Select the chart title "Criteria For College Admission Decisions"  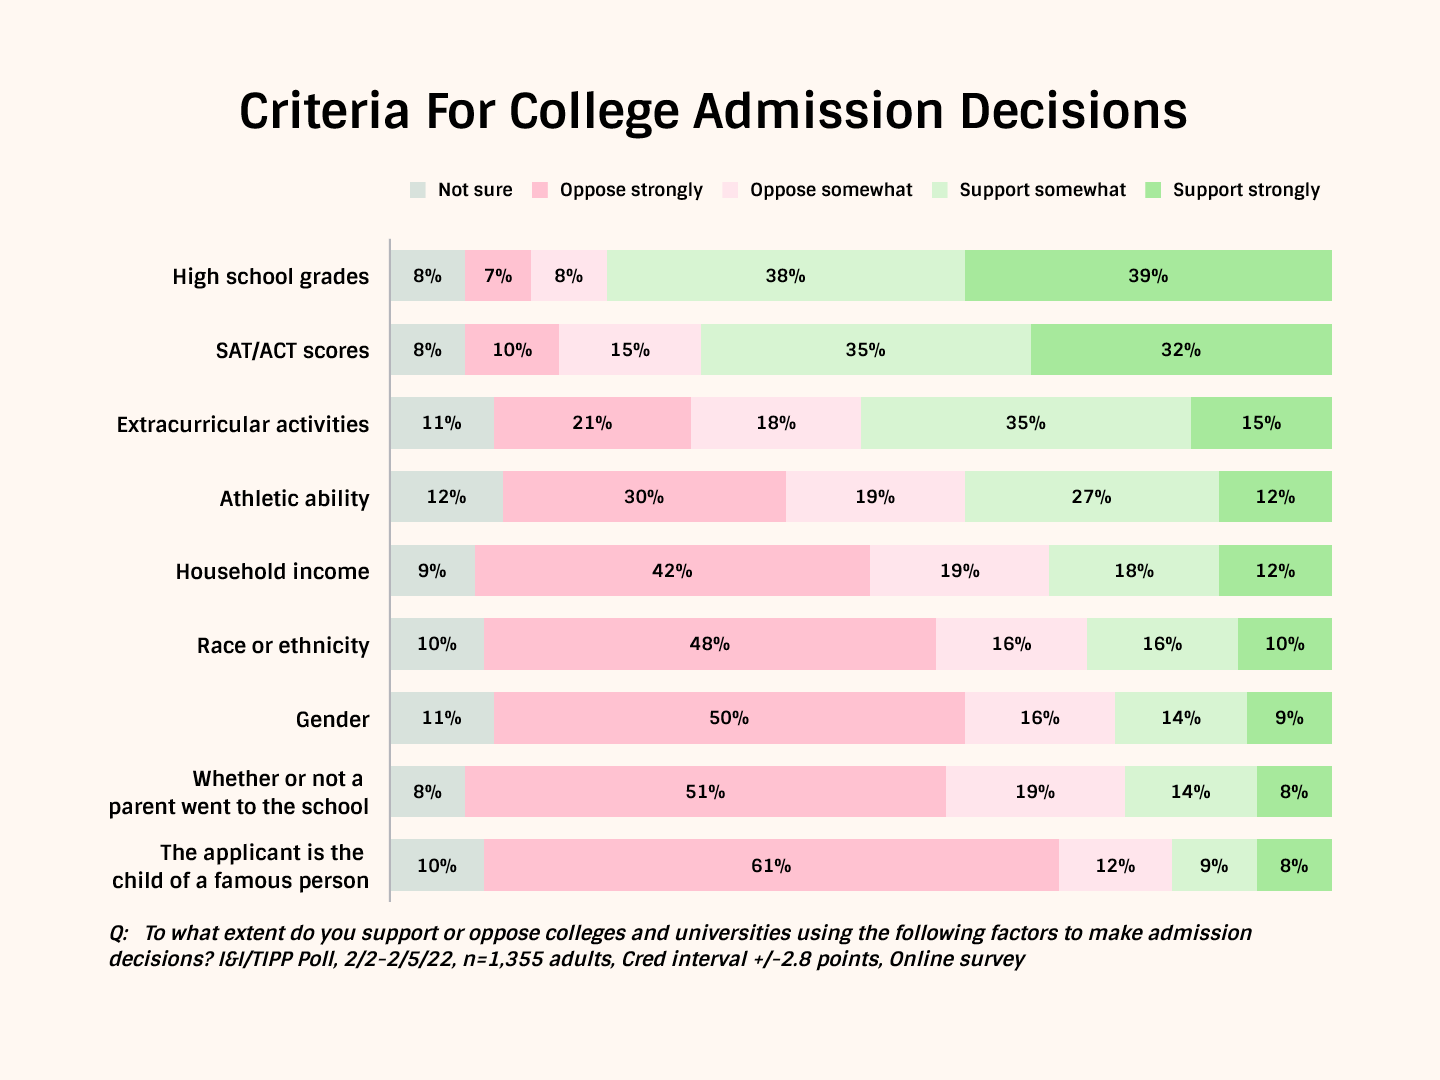[x=713, y=111]
